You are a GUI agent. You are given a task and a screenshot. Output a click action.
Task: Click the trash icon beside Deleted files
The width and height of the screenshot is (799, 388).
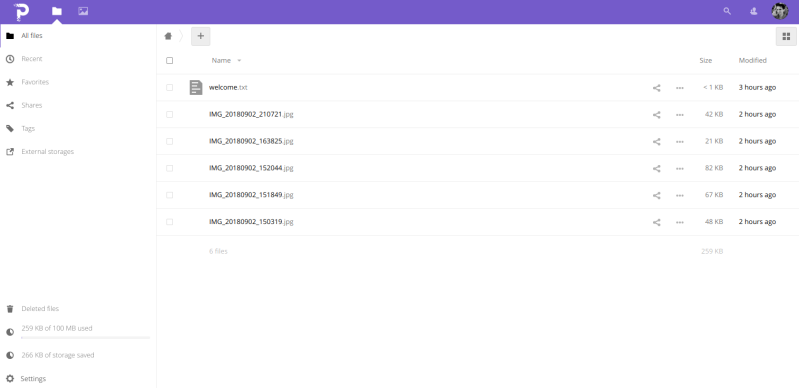[10, 309]
